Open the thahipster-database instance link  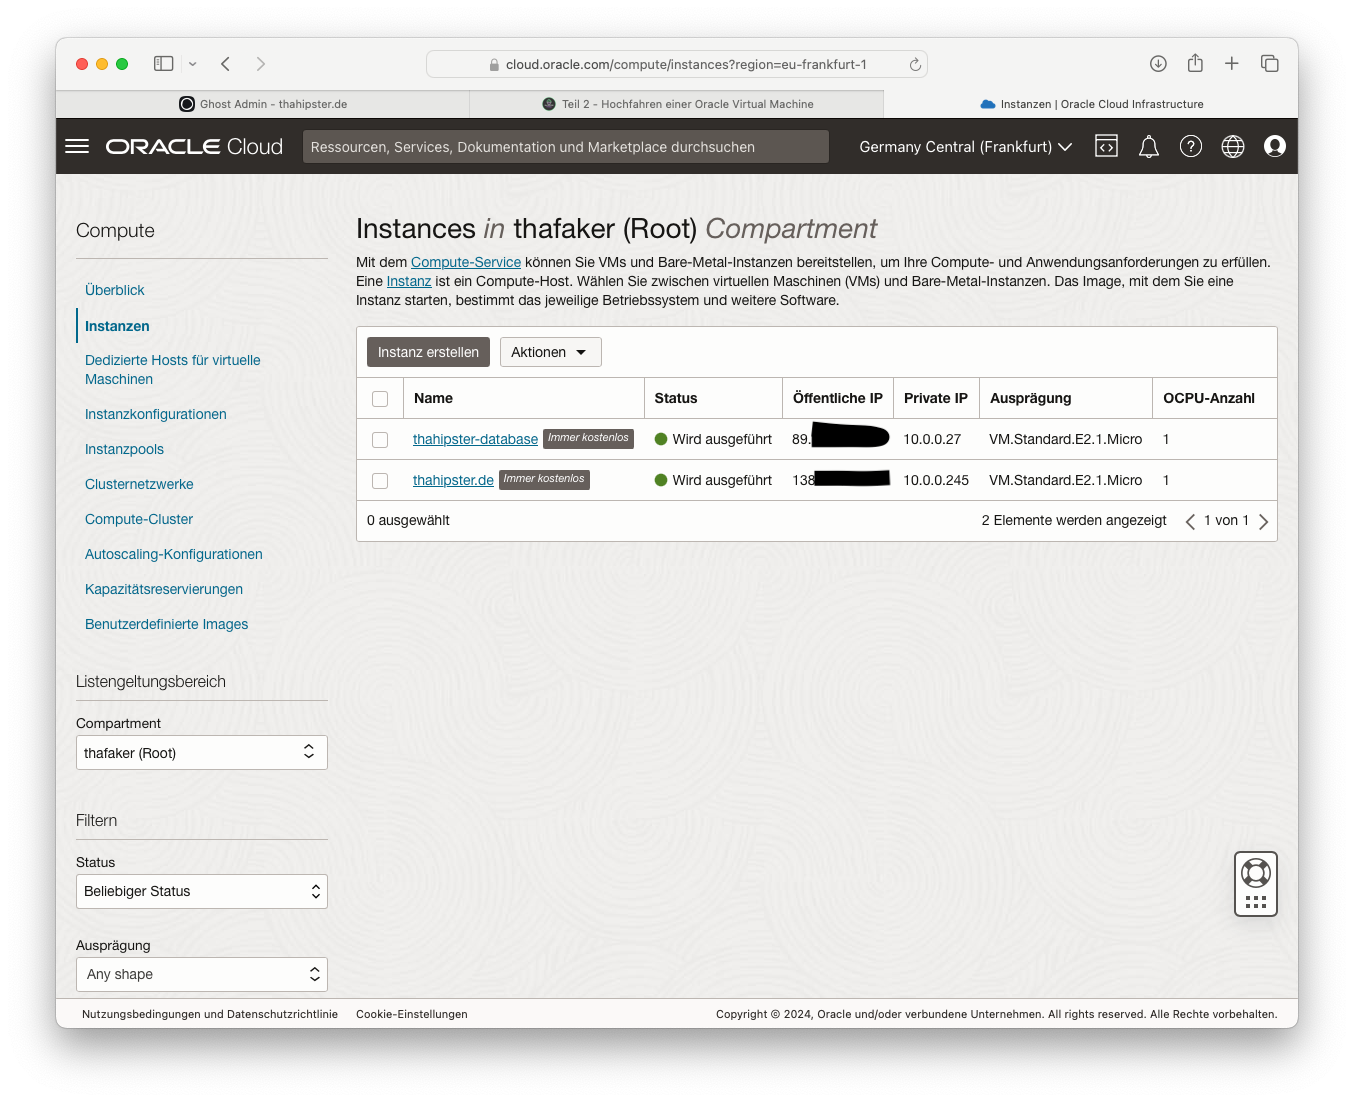(x=475, y=439)
